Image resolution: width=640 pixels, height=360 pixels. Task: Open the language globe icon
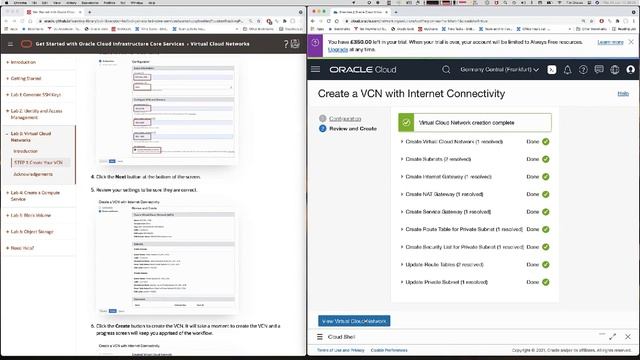point(614,70)
